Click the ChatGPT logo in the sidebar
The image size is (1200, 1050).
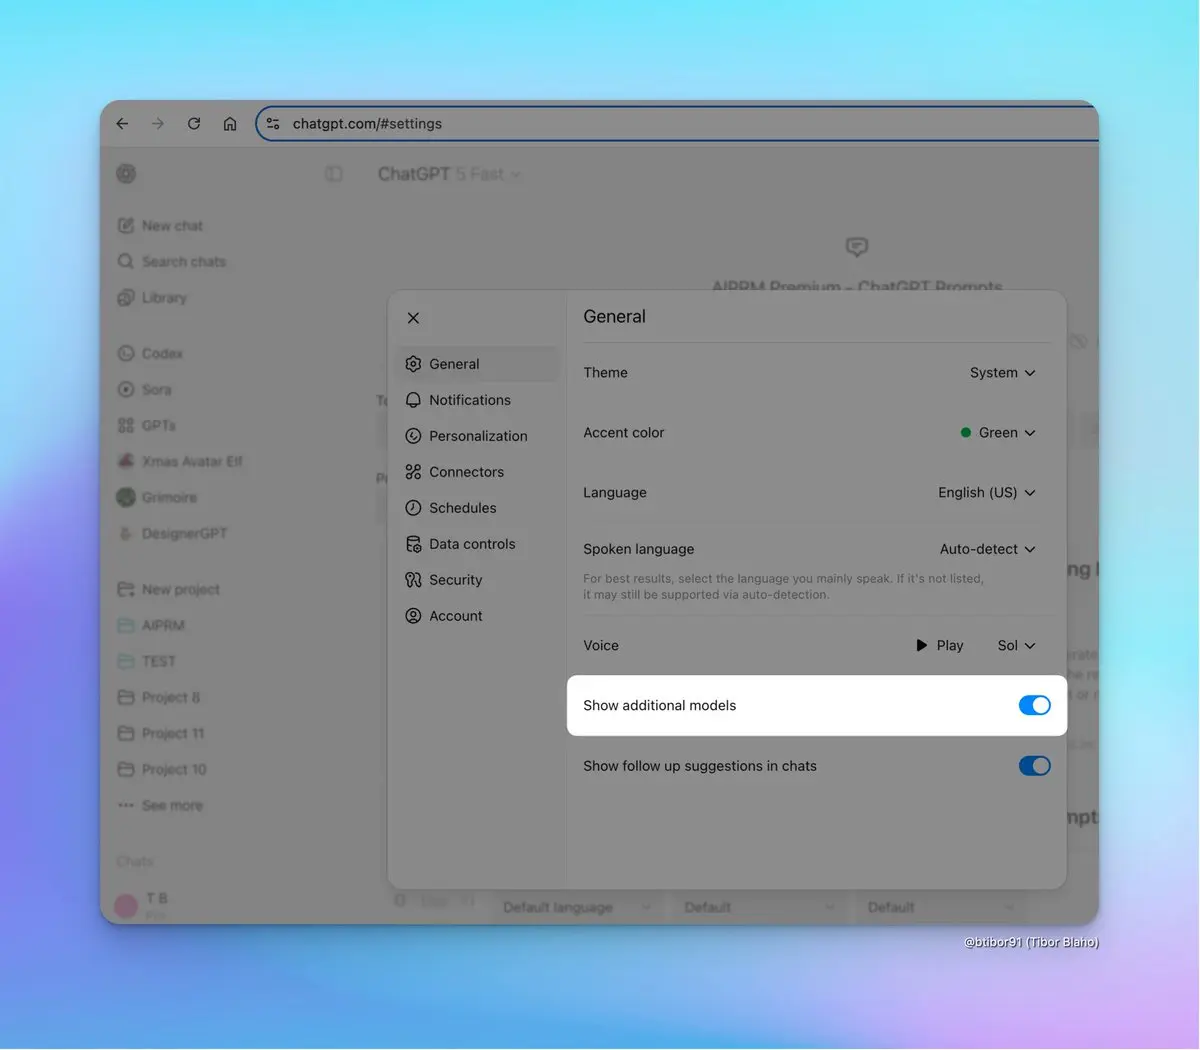pyautogui.click(x=126, y=174)
